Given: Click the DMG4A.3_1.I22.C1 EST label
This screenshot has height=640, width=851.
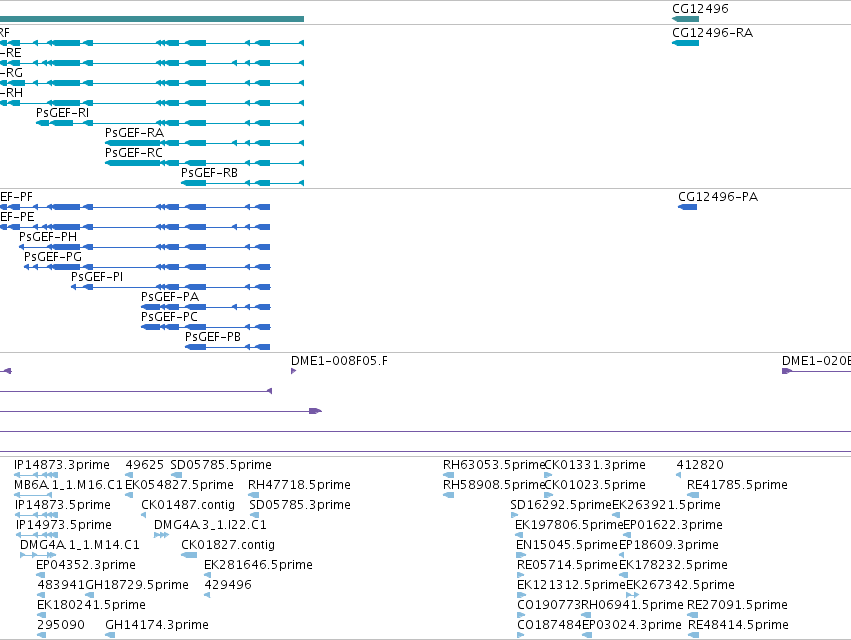Looking at the screenshot, I should pyautogui.click(x=210, y=525).
